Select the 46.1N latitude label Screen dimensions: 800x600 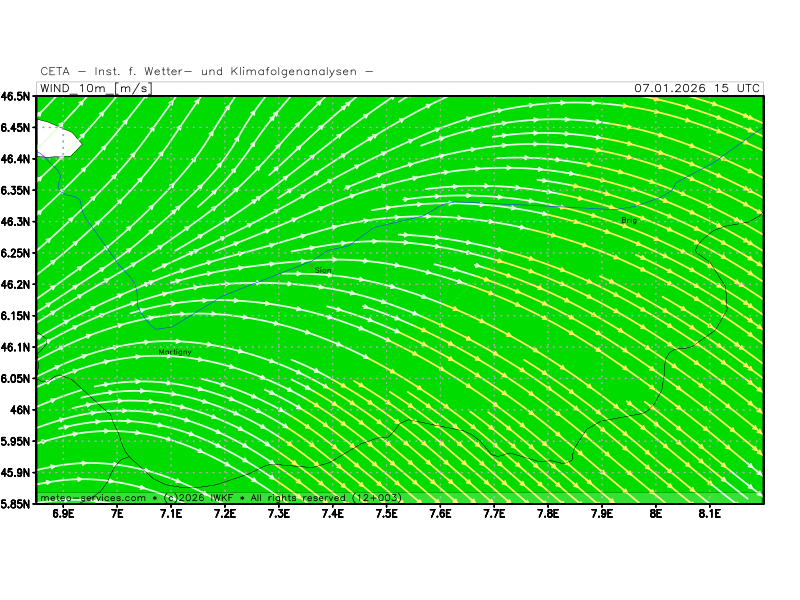[16, 347]
